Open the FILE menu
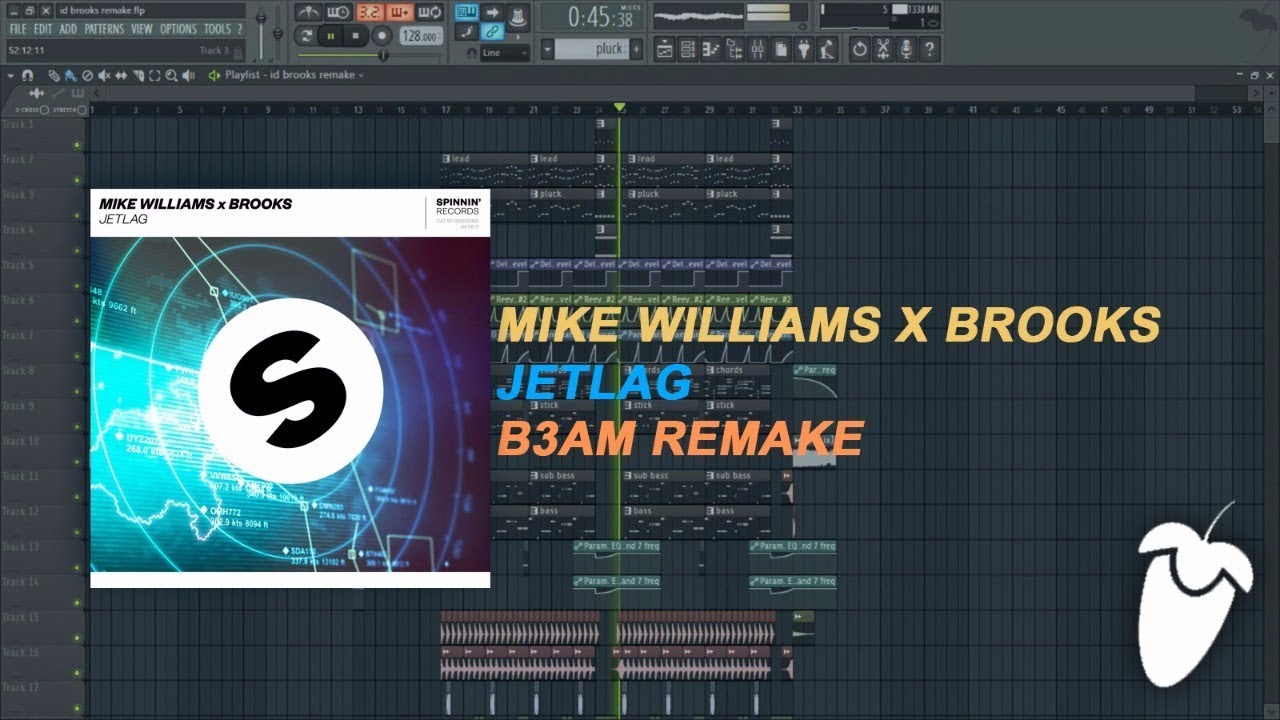 (x=17, y=29)
